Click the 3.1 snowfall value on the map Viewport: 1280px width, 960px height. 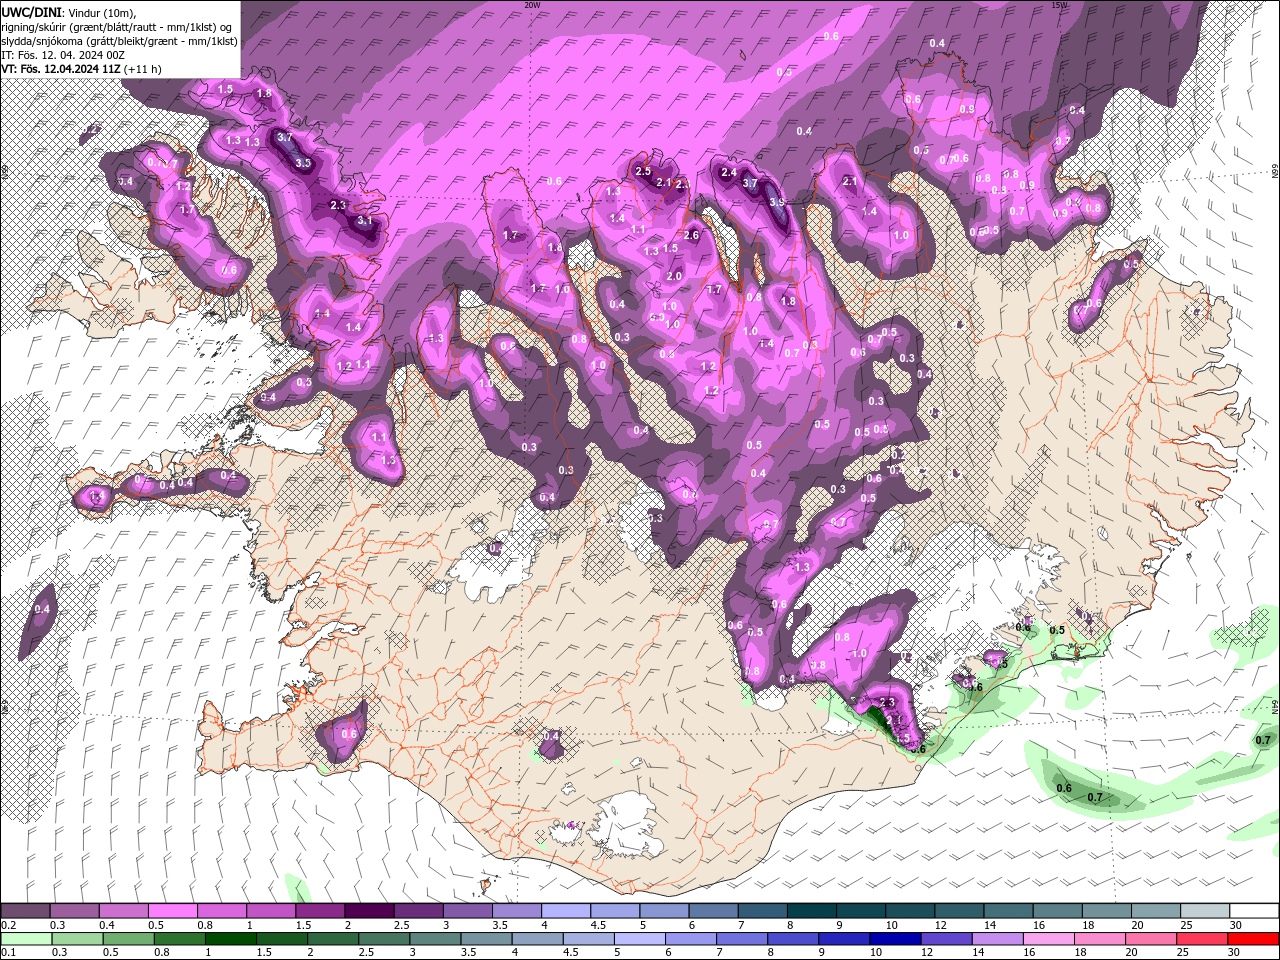tap(364, 221)
